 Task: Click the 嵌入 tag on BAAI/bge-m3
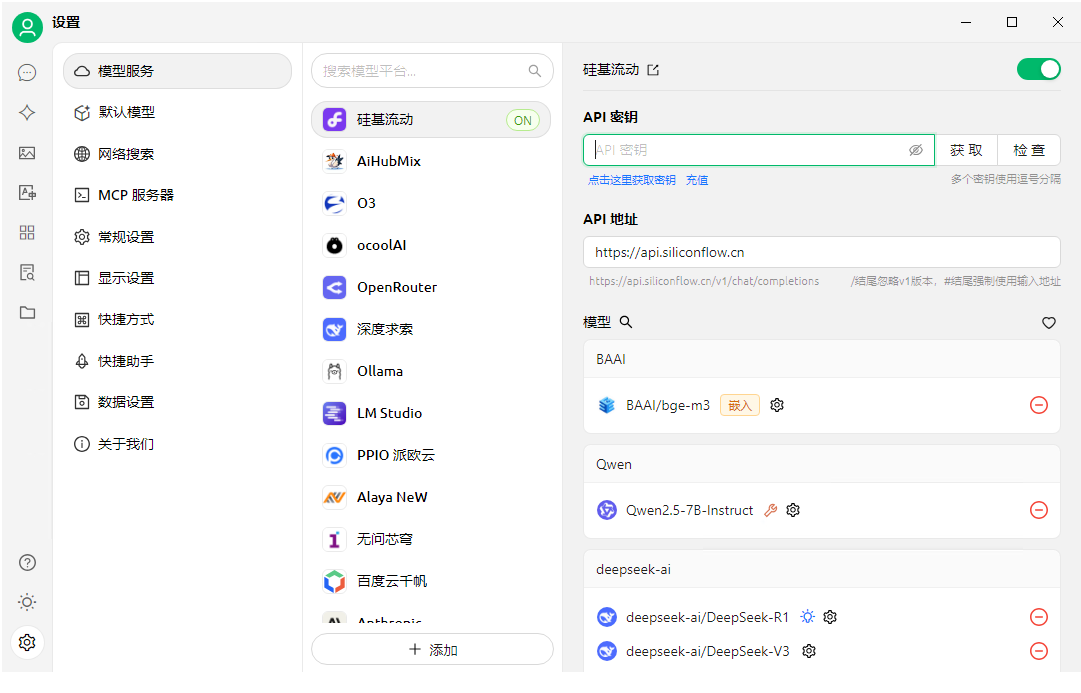click(x=740, y=405)
